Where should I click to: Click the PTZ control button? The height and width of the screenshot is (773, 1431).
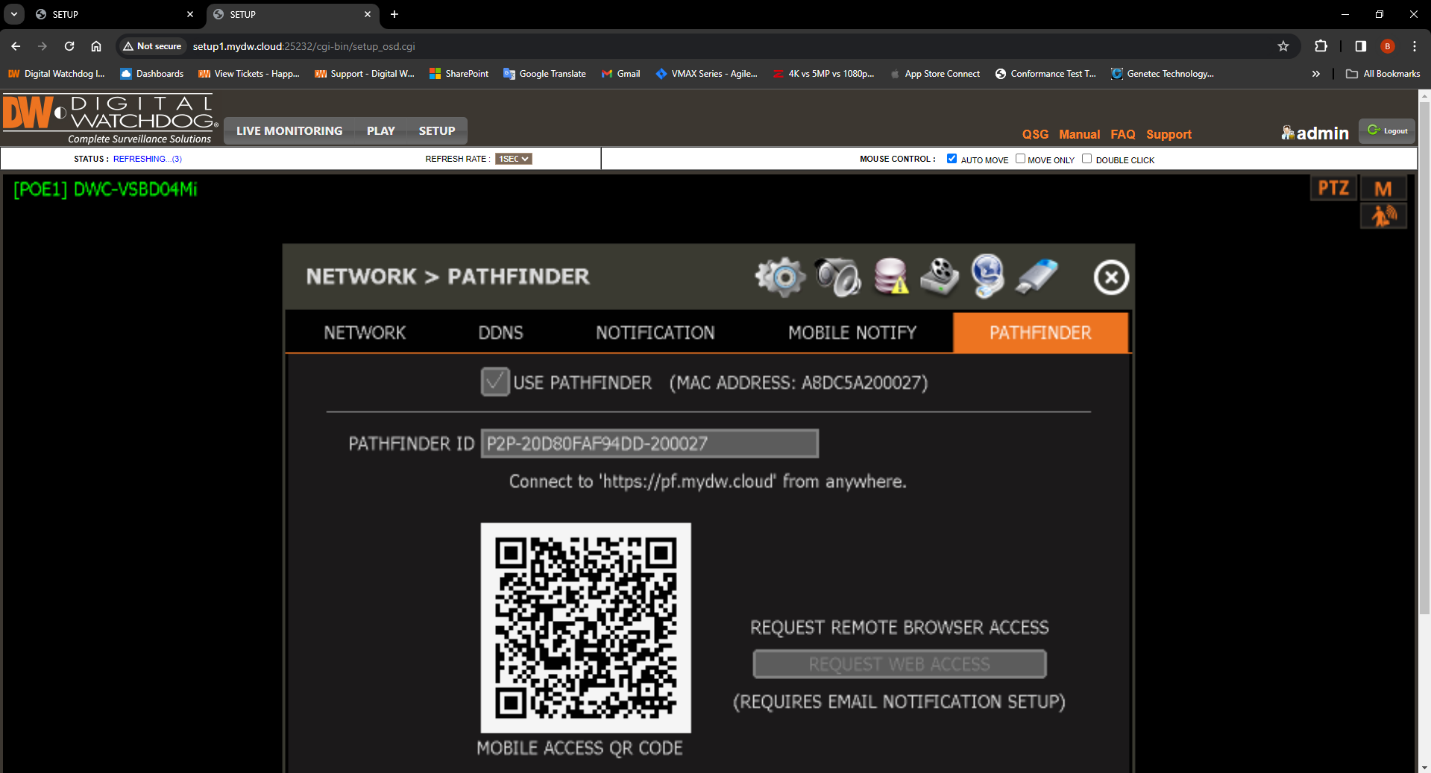click(x=1333, y=188)
